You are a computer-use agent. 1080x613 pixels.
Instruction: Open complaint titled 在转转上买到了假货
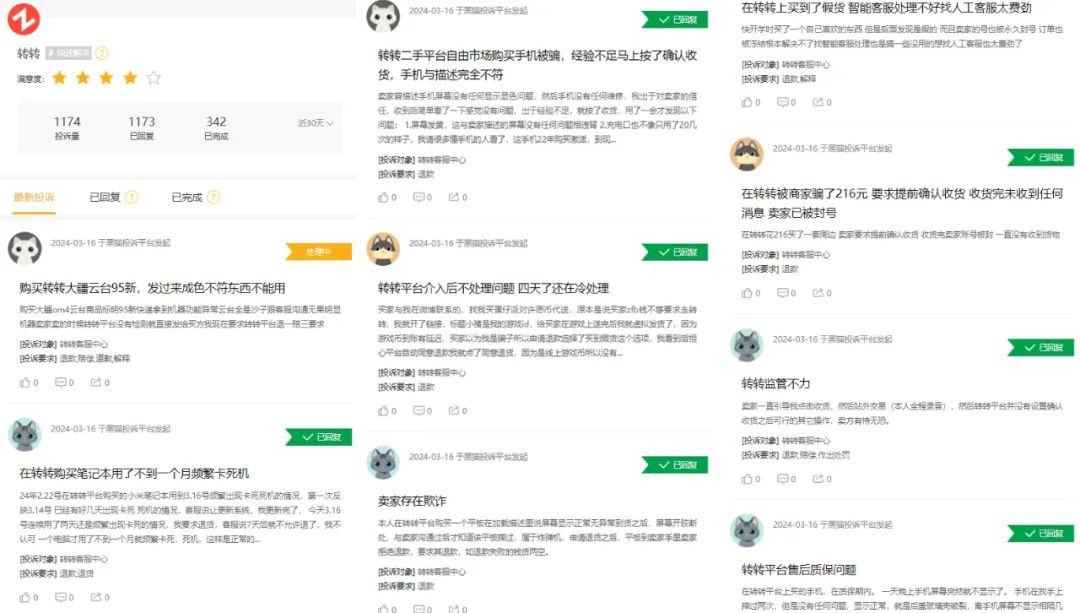[x=886, y=8]
